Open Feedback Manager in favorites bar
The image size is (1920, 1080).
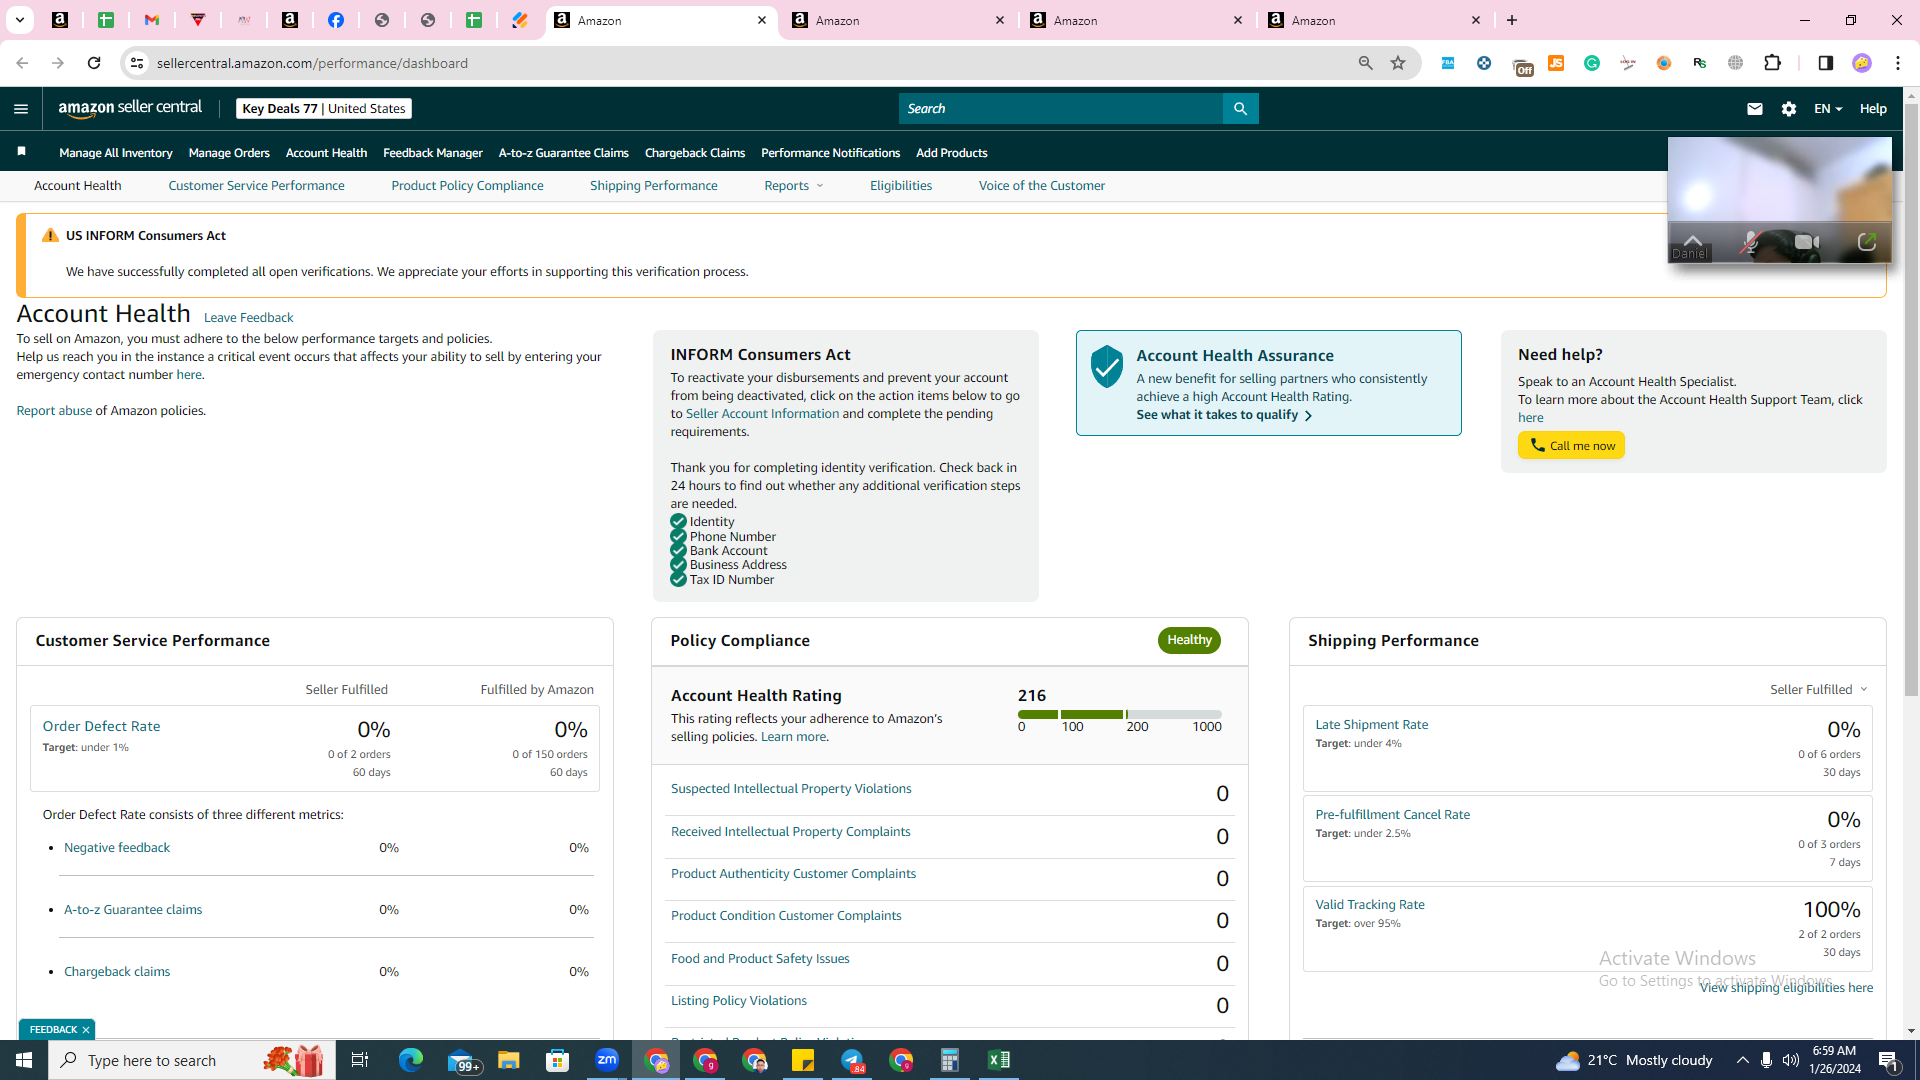433,153
